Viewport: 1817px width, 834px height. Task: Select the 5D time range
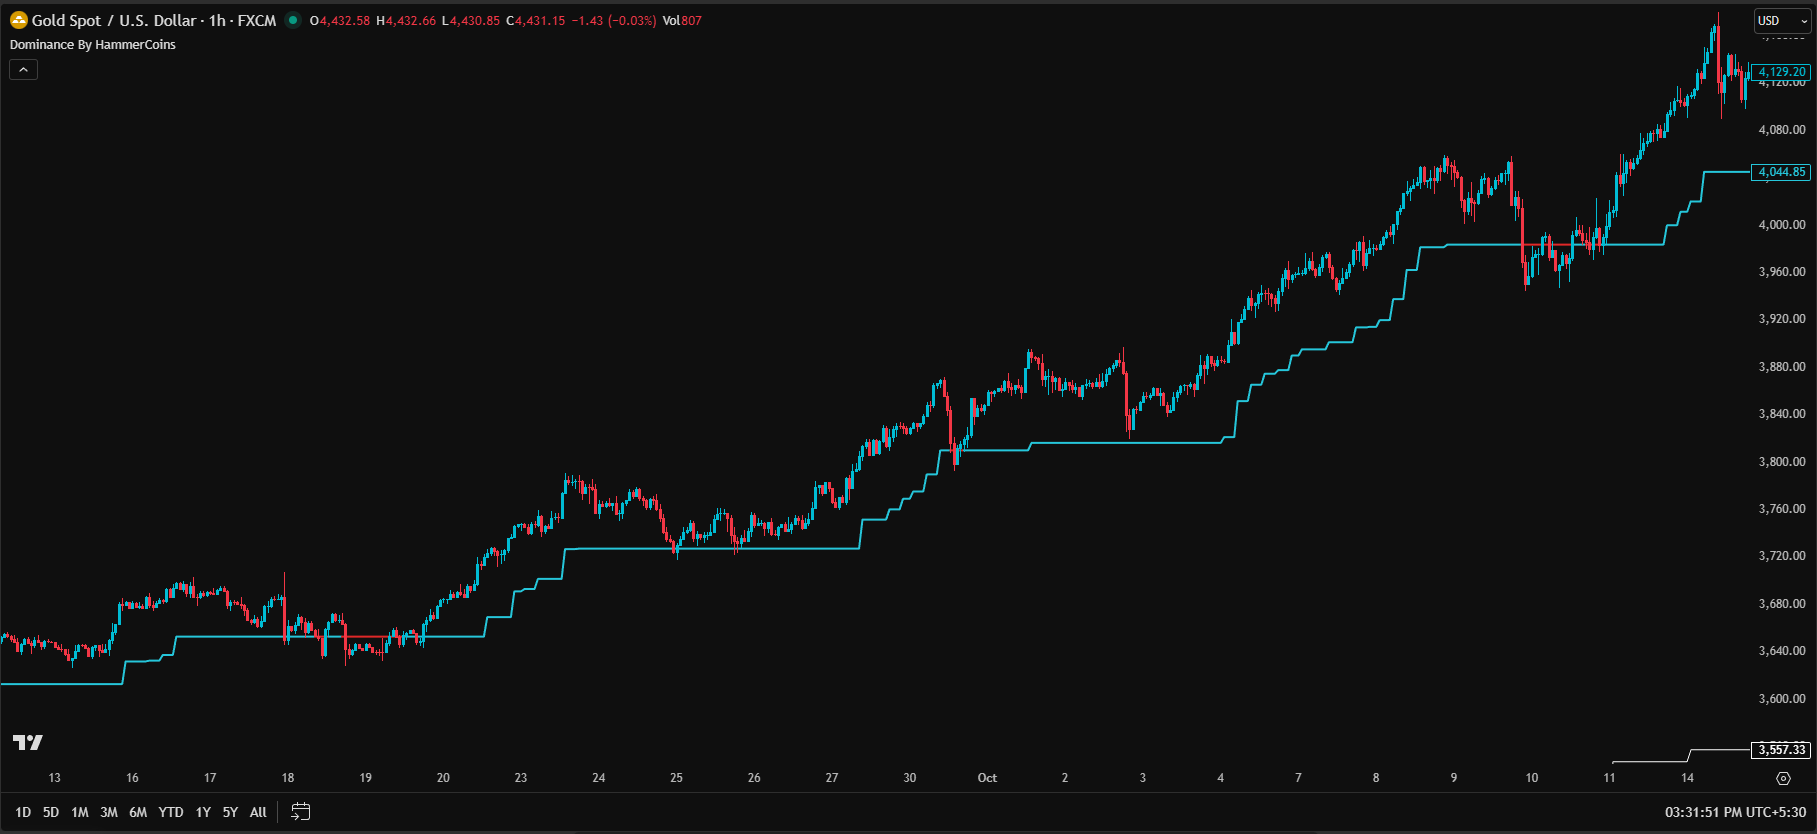point(51,812)
